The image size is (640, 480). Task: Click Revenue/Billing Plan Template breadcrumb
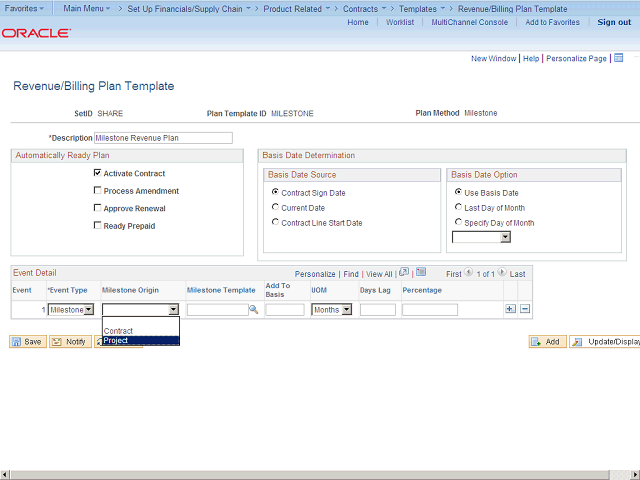coord(512,9)
